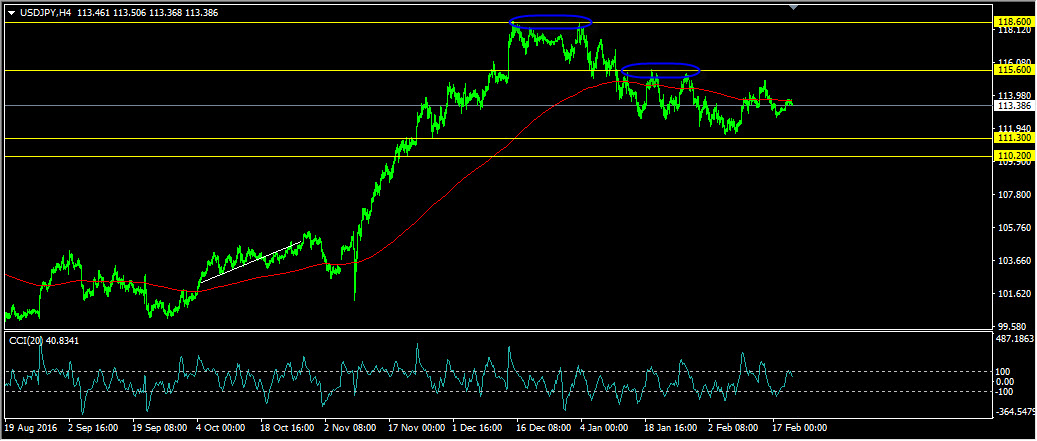Select the 115.600 yellow price tag
1037x441 pixels.
(x=1015, y=69)
